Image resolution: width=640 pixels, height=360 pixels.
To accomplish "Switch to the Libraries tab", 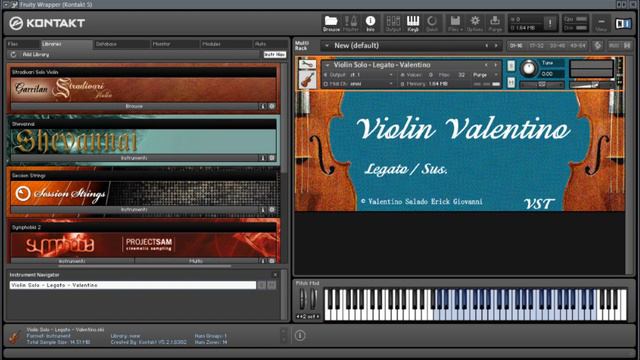I will (66, 44).
